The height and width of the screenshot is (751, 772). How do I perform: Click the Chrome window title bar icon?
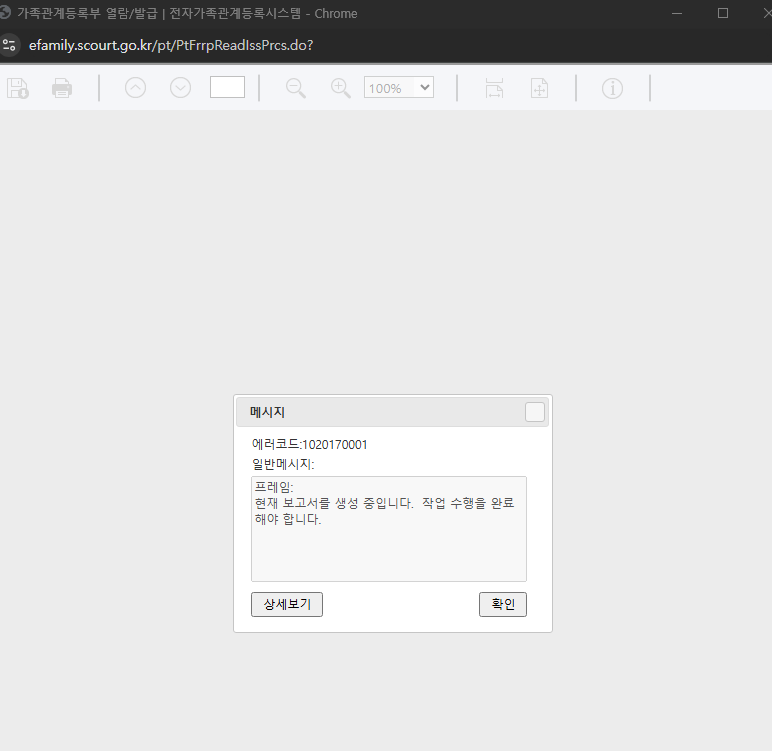5,13
